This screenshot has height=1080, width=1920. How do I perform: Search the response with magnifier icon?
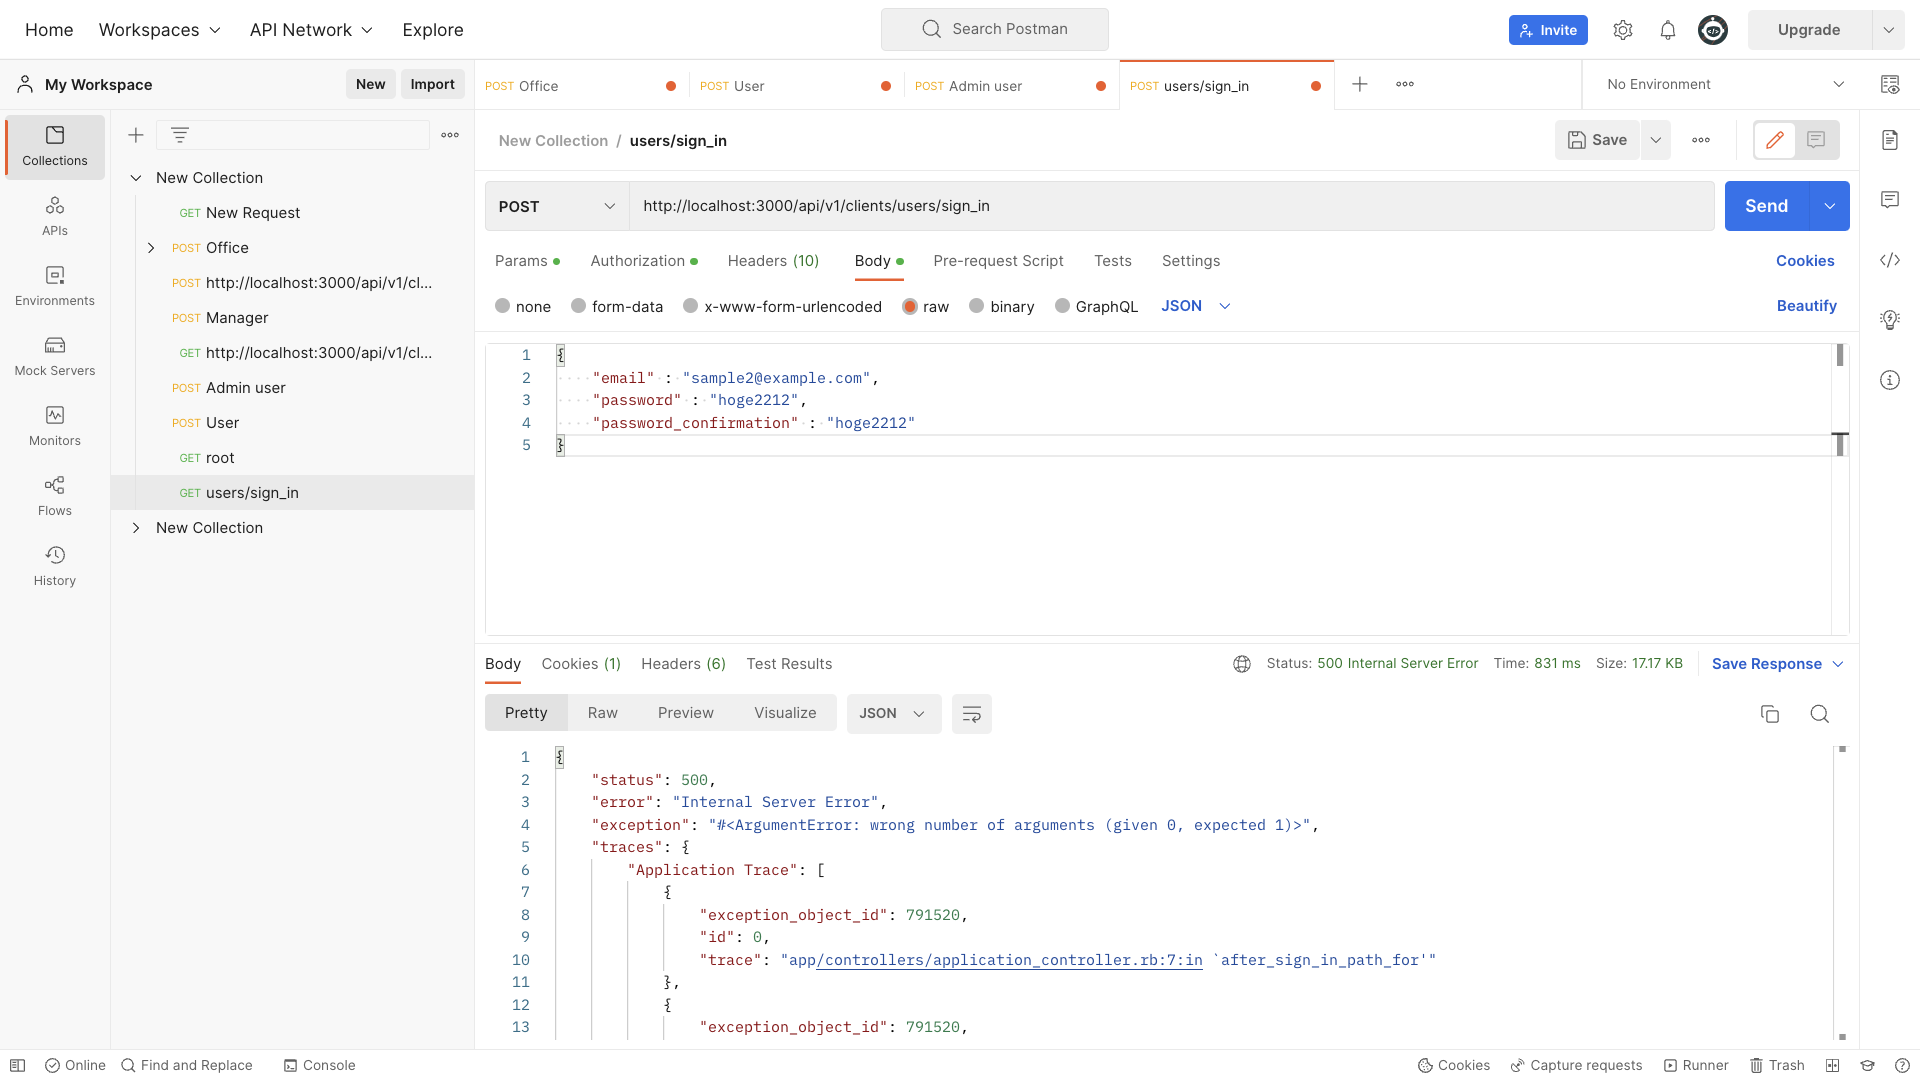1819,714
